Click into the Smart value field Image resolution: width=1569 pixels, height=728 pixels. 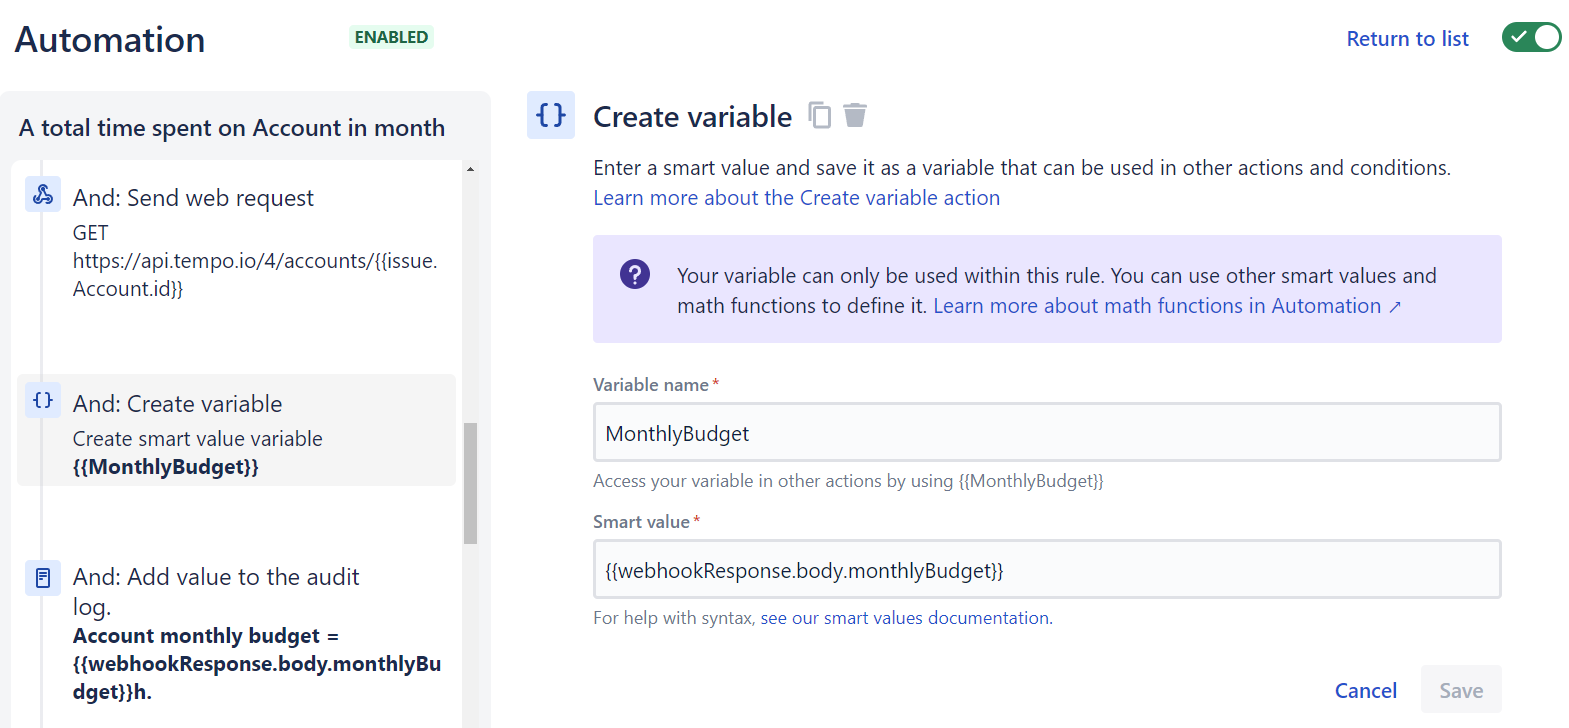click(x=1046, y=570)
